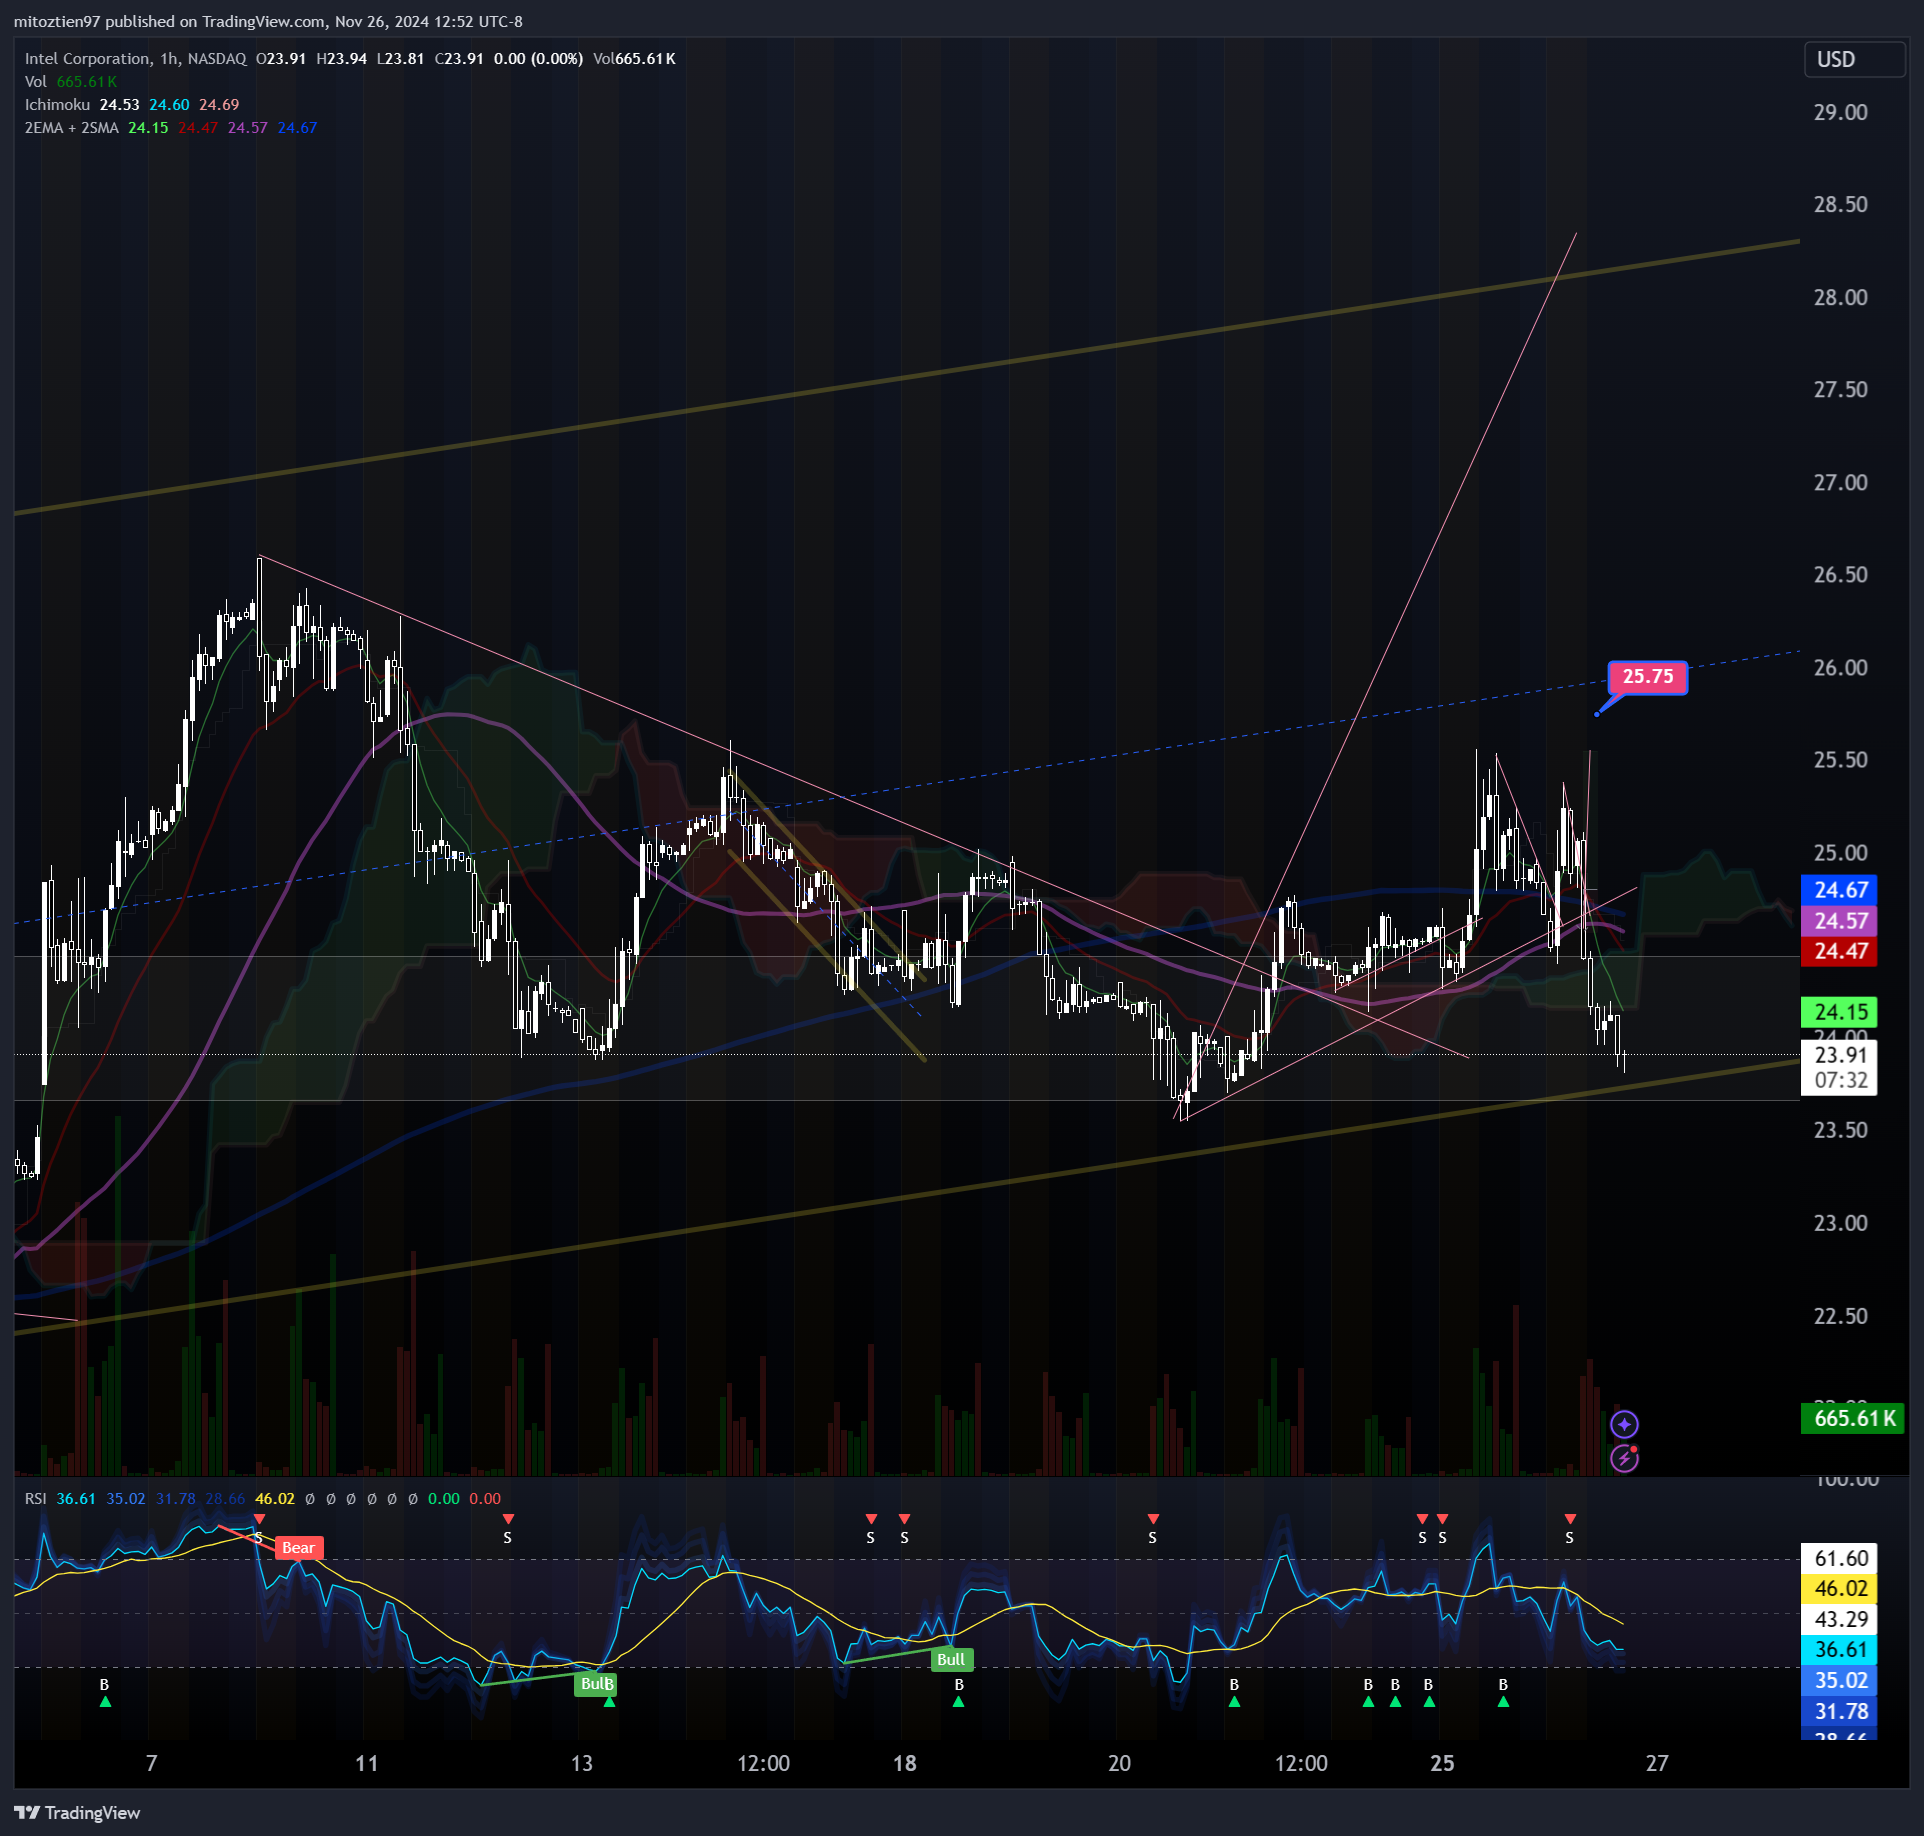Select the RSI indicator legend name

36,1499
